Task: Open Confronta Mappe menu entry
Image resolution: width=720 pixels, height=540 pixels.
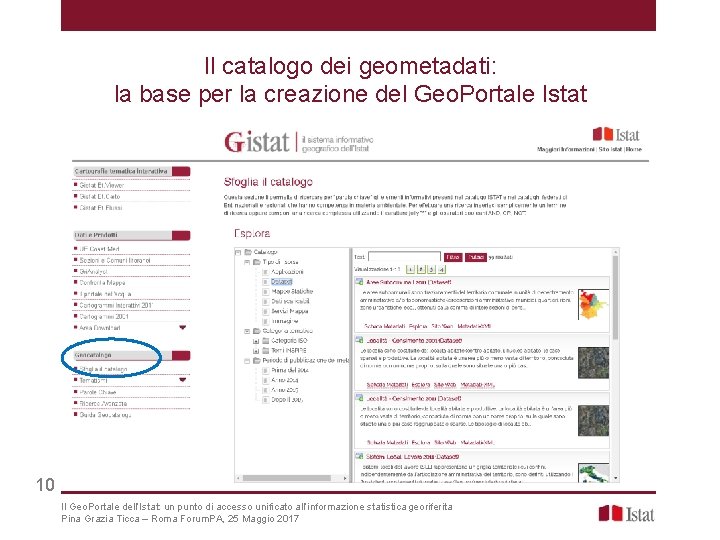Action: tap(102, 283)
